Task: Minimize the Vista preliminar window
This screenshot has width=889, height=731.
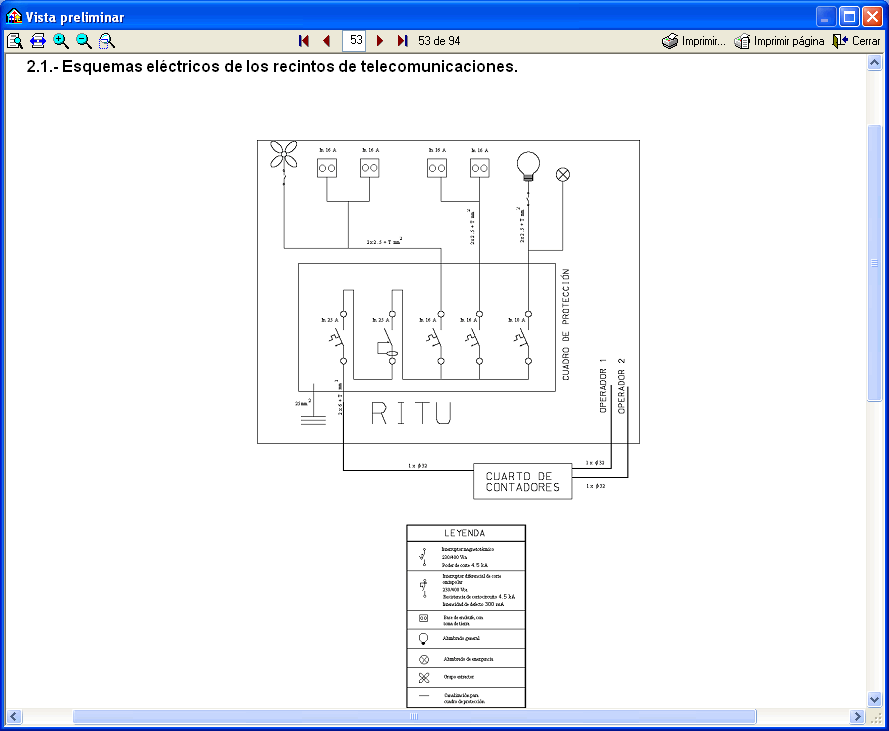Action: [x=827, y=17]
